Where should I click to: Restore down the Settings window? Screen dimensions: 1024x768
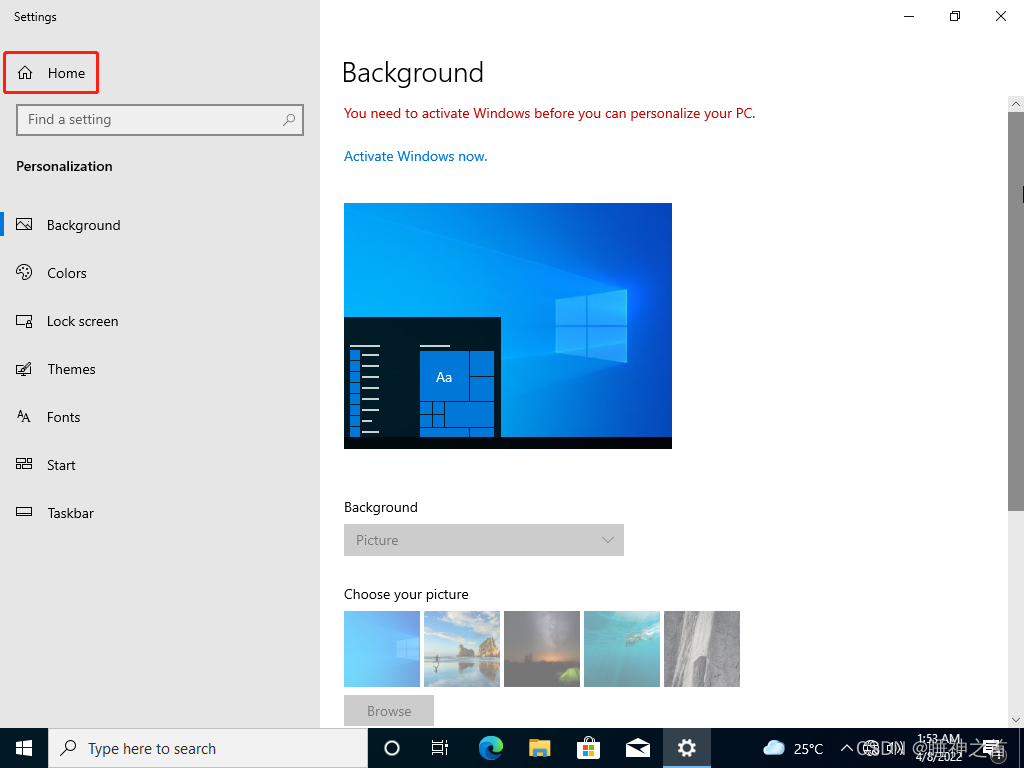(x=955, y=16)
